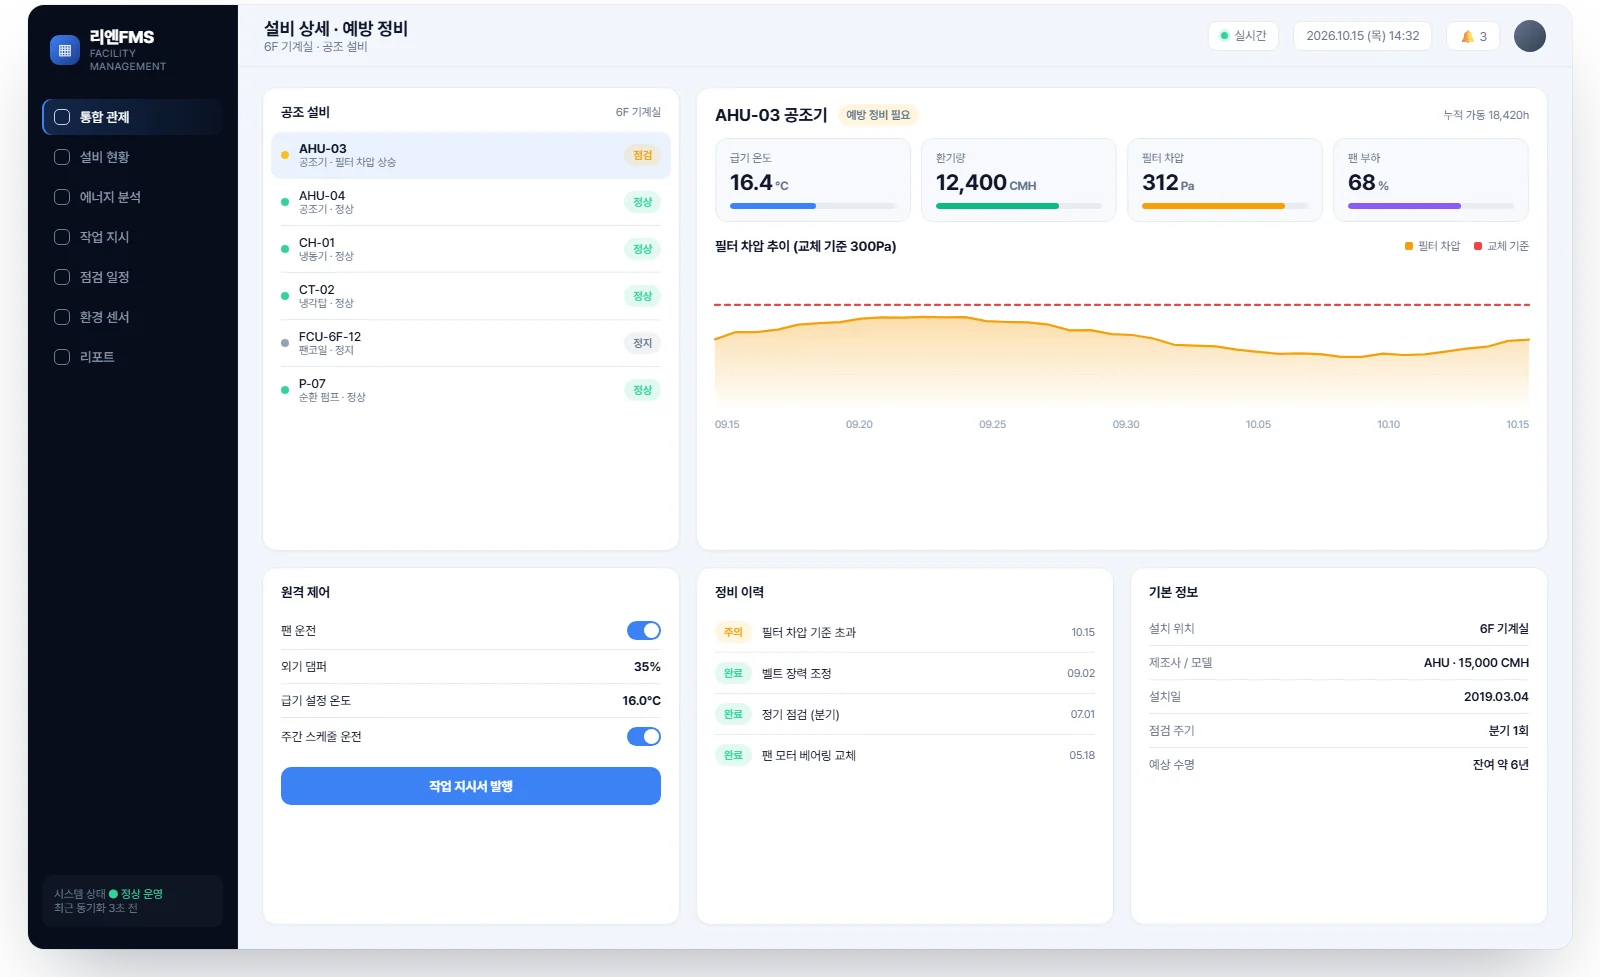Open the 정기 점검 (분기) history entry
Screen dimensions: 1600x977
coord(905,714)
